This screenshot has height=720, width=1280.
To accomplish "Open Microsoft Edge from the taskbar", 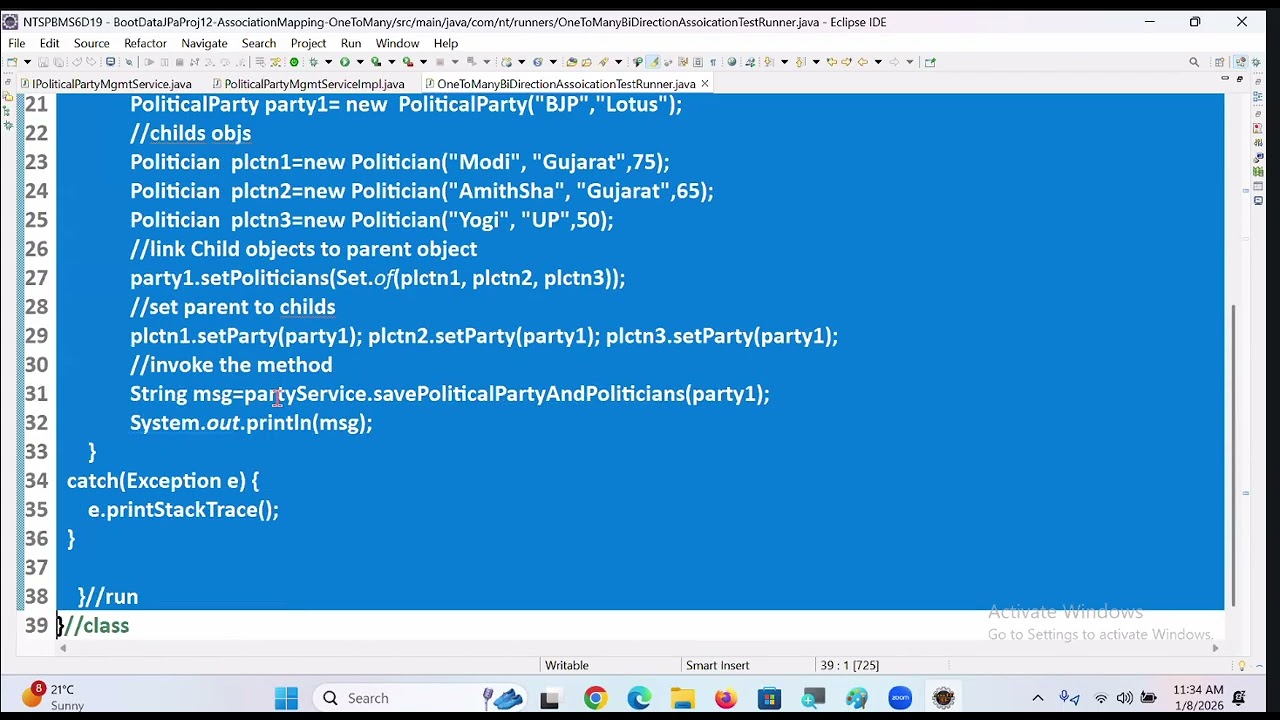I will pos(639,698).
